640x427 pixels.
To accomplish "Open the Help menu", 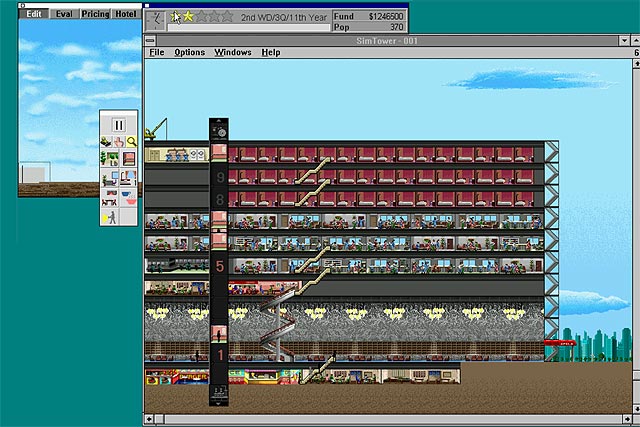I will [271, 52].
